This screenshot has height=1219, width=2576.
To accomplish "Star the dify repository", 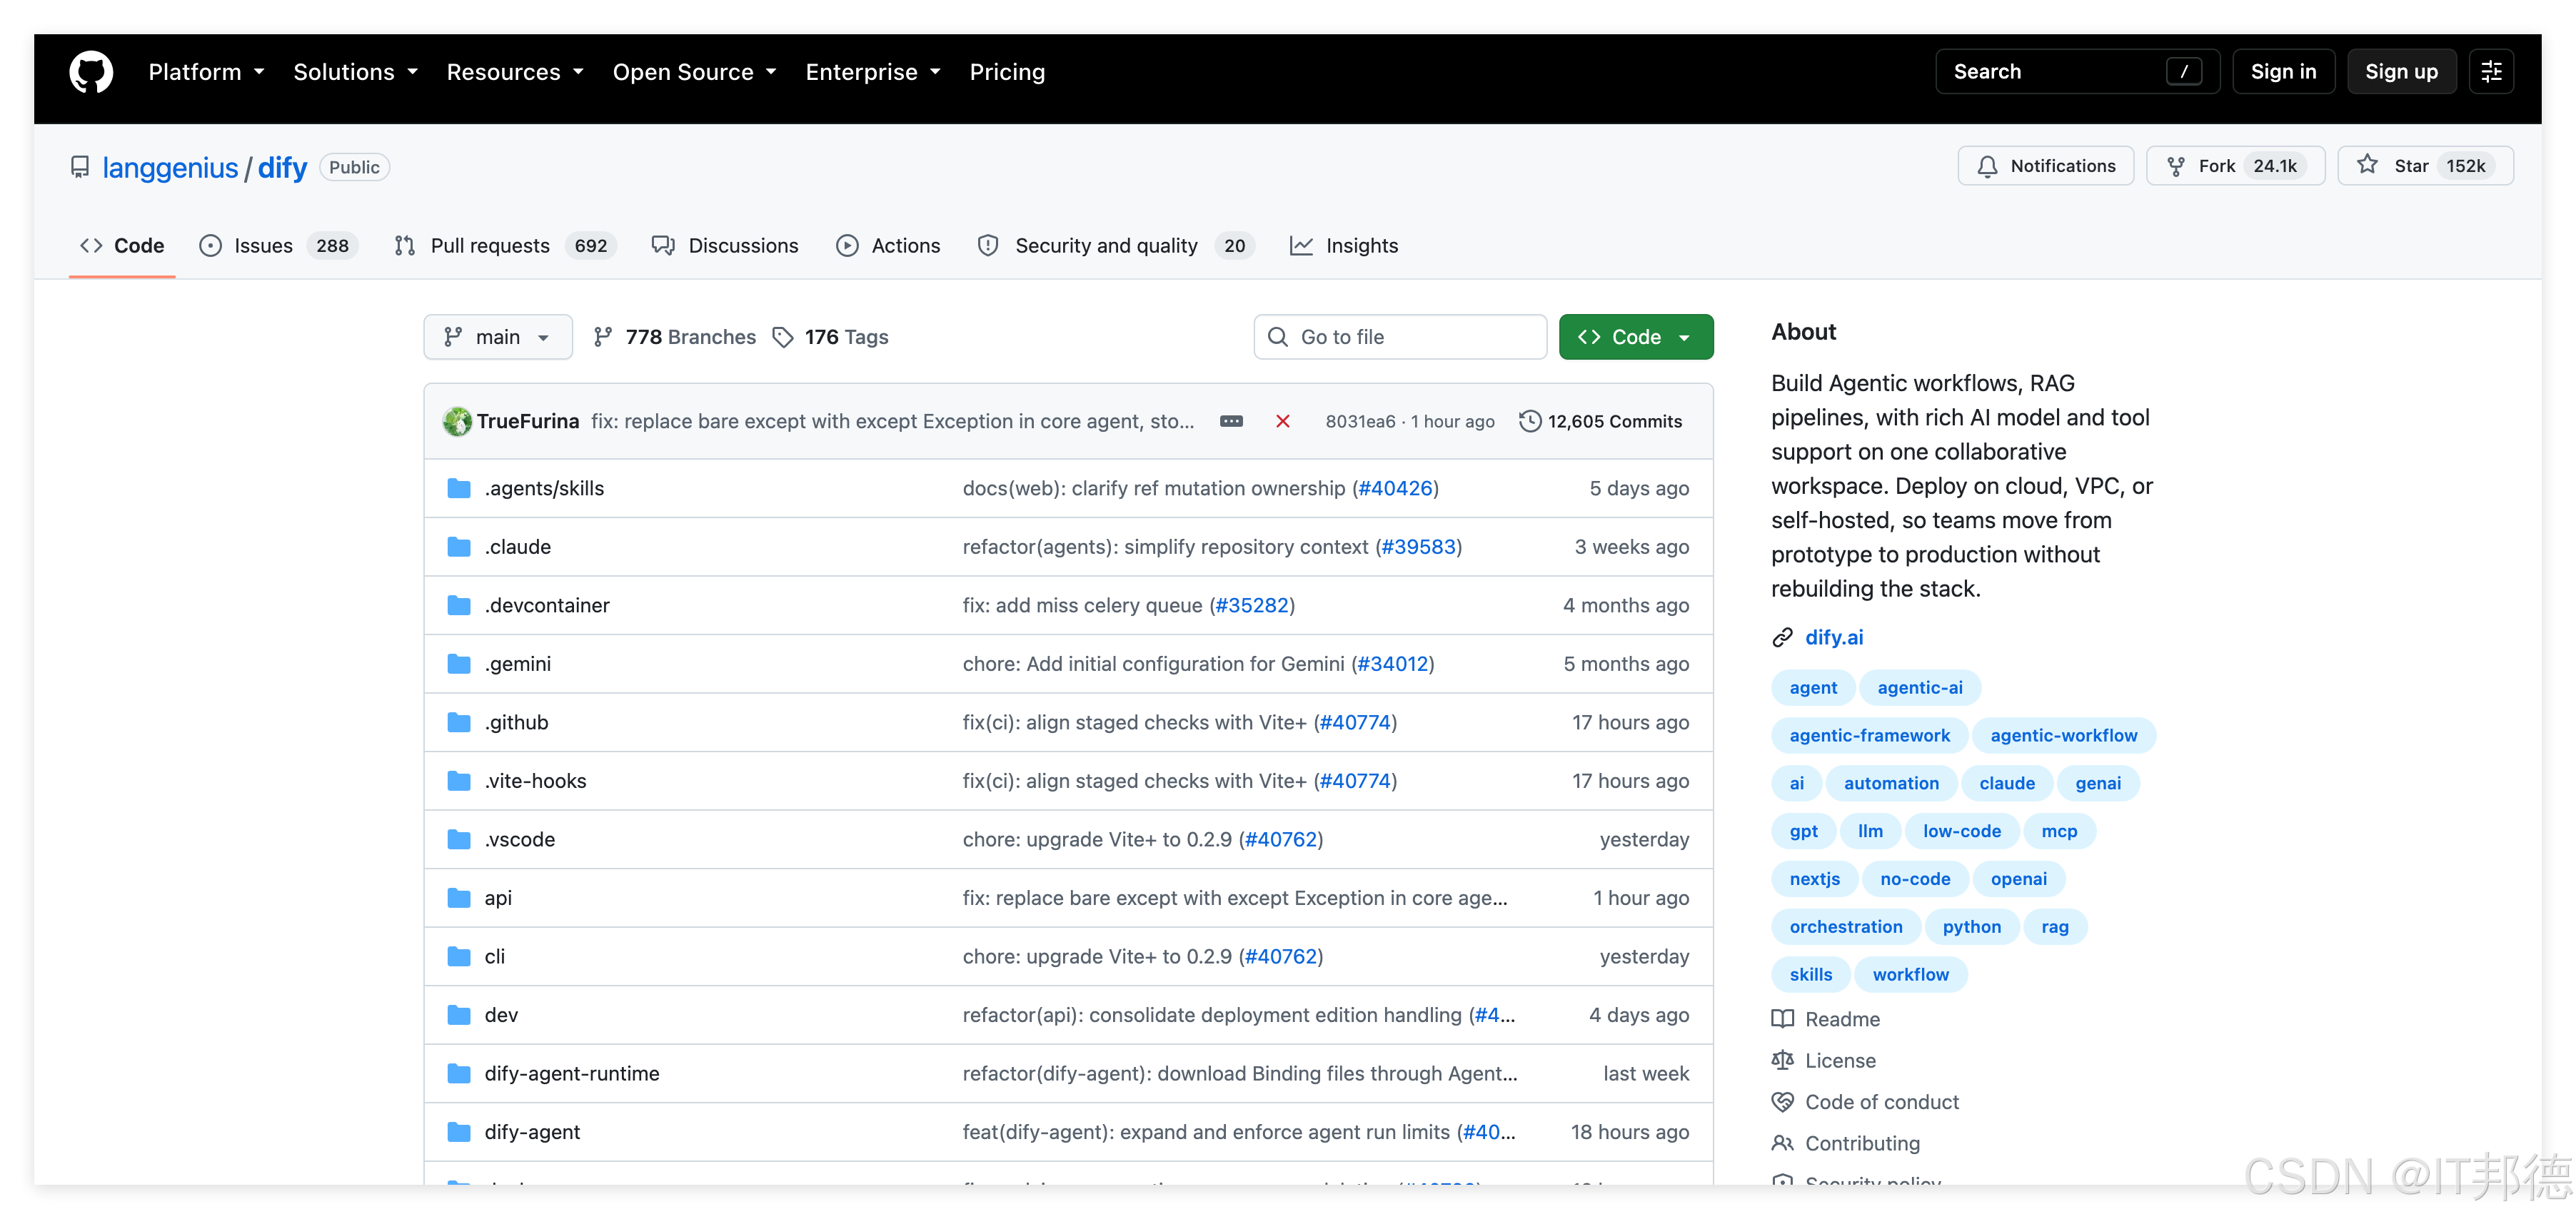I will (2425, 166).
